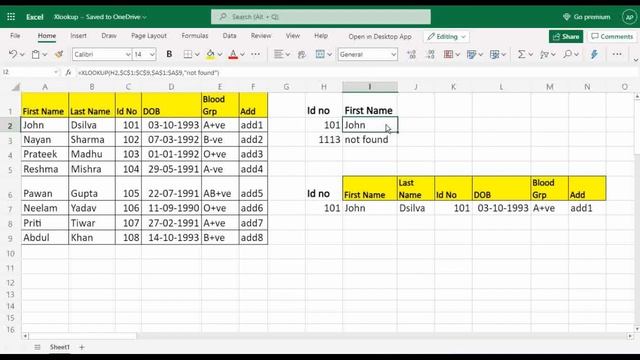This screenshot has height=360, width=640.
Task: Open Format as Table styles
Action: click(x=471, y=54)
